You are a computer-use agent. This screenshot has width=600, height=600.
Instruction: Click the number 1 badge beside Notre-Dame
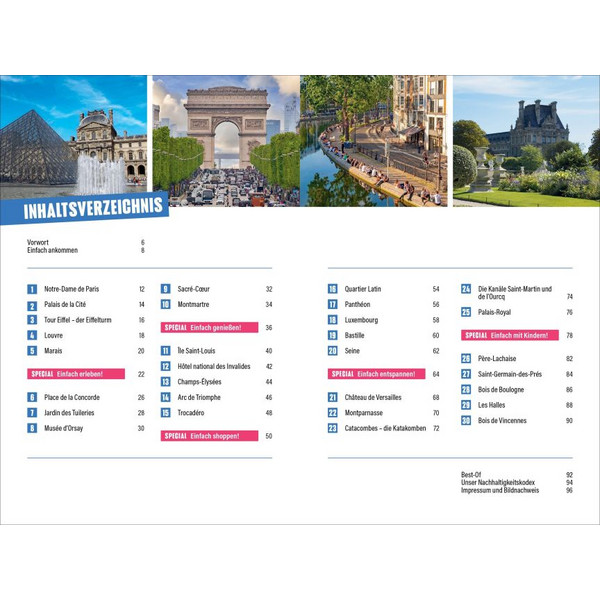click(32, 289)
